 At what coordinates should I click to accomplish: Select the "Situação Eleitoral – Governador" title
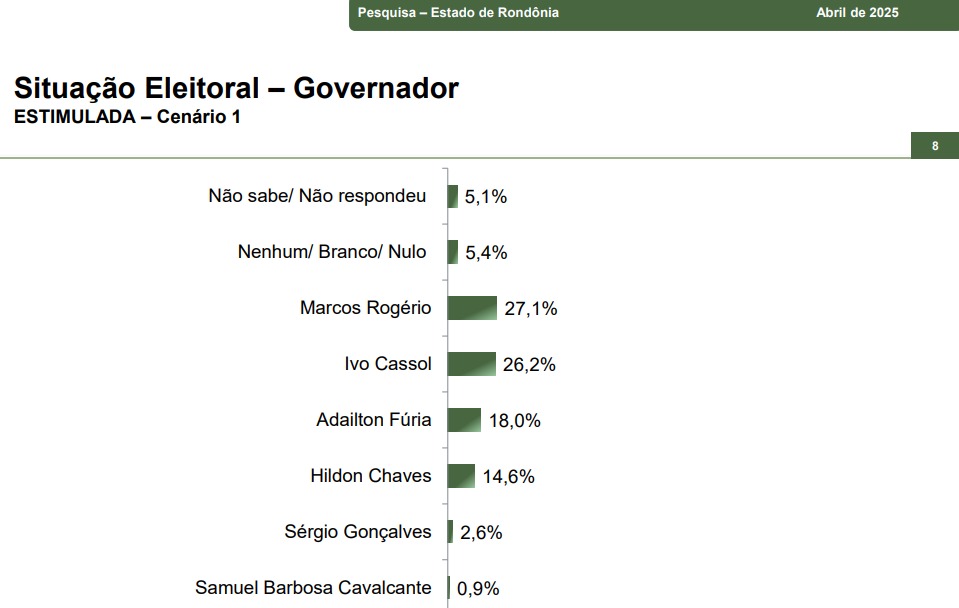pos(236,88)
